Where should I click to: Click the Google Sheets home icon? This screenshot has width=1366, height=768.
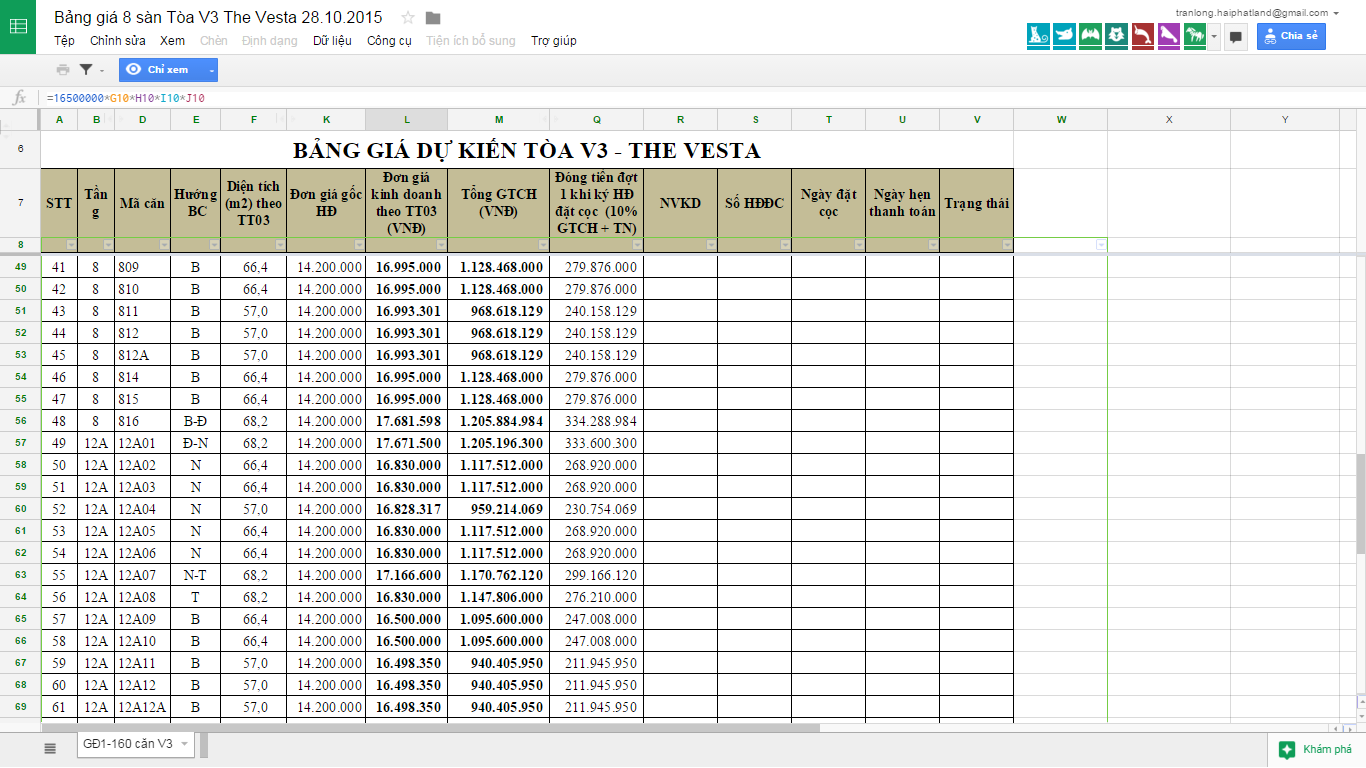coord(19,26)
